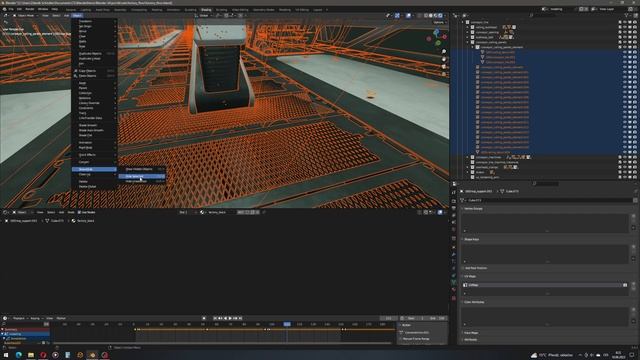The height and width of the screenshot is (360, 640).
Task: Click the blue current-frame marker on the timeline
Action: [287, 324]
